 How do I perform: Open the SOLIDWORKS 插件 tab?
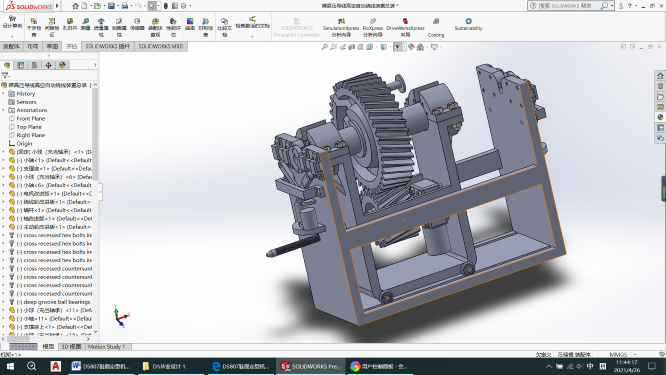[108, 46]
